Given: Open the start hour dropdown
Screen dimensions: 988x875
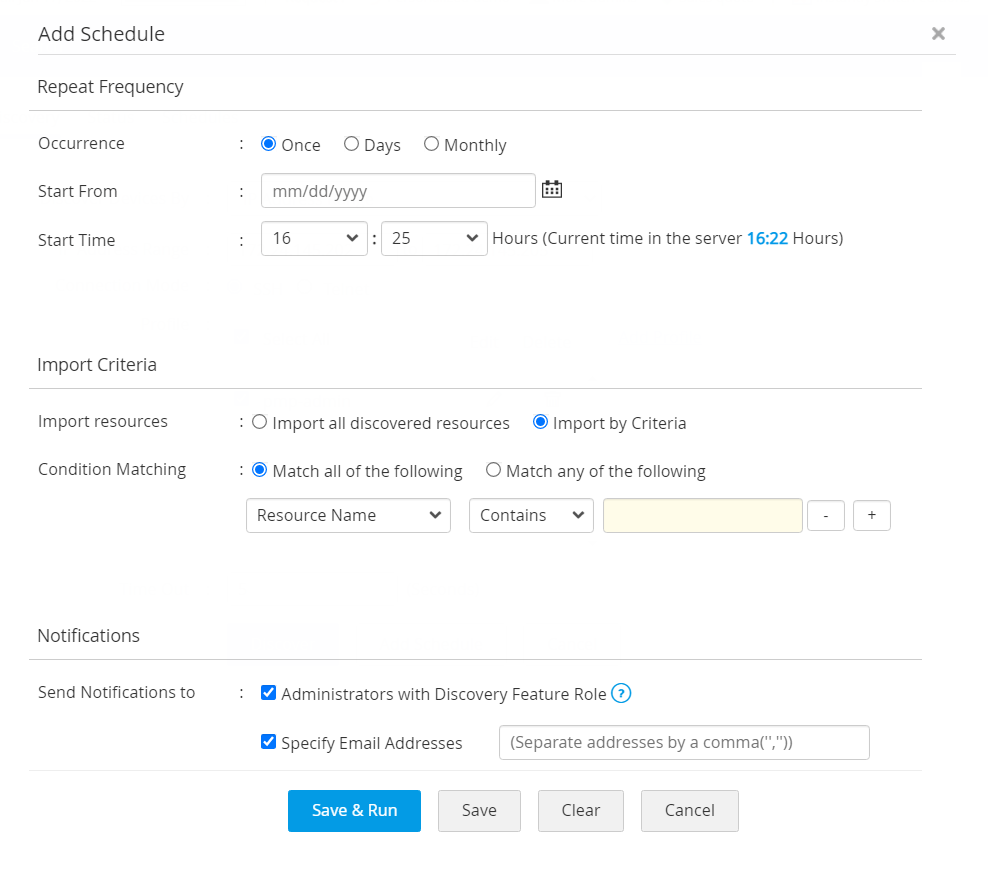Looking at the screenshot, I should click(314, 239).
